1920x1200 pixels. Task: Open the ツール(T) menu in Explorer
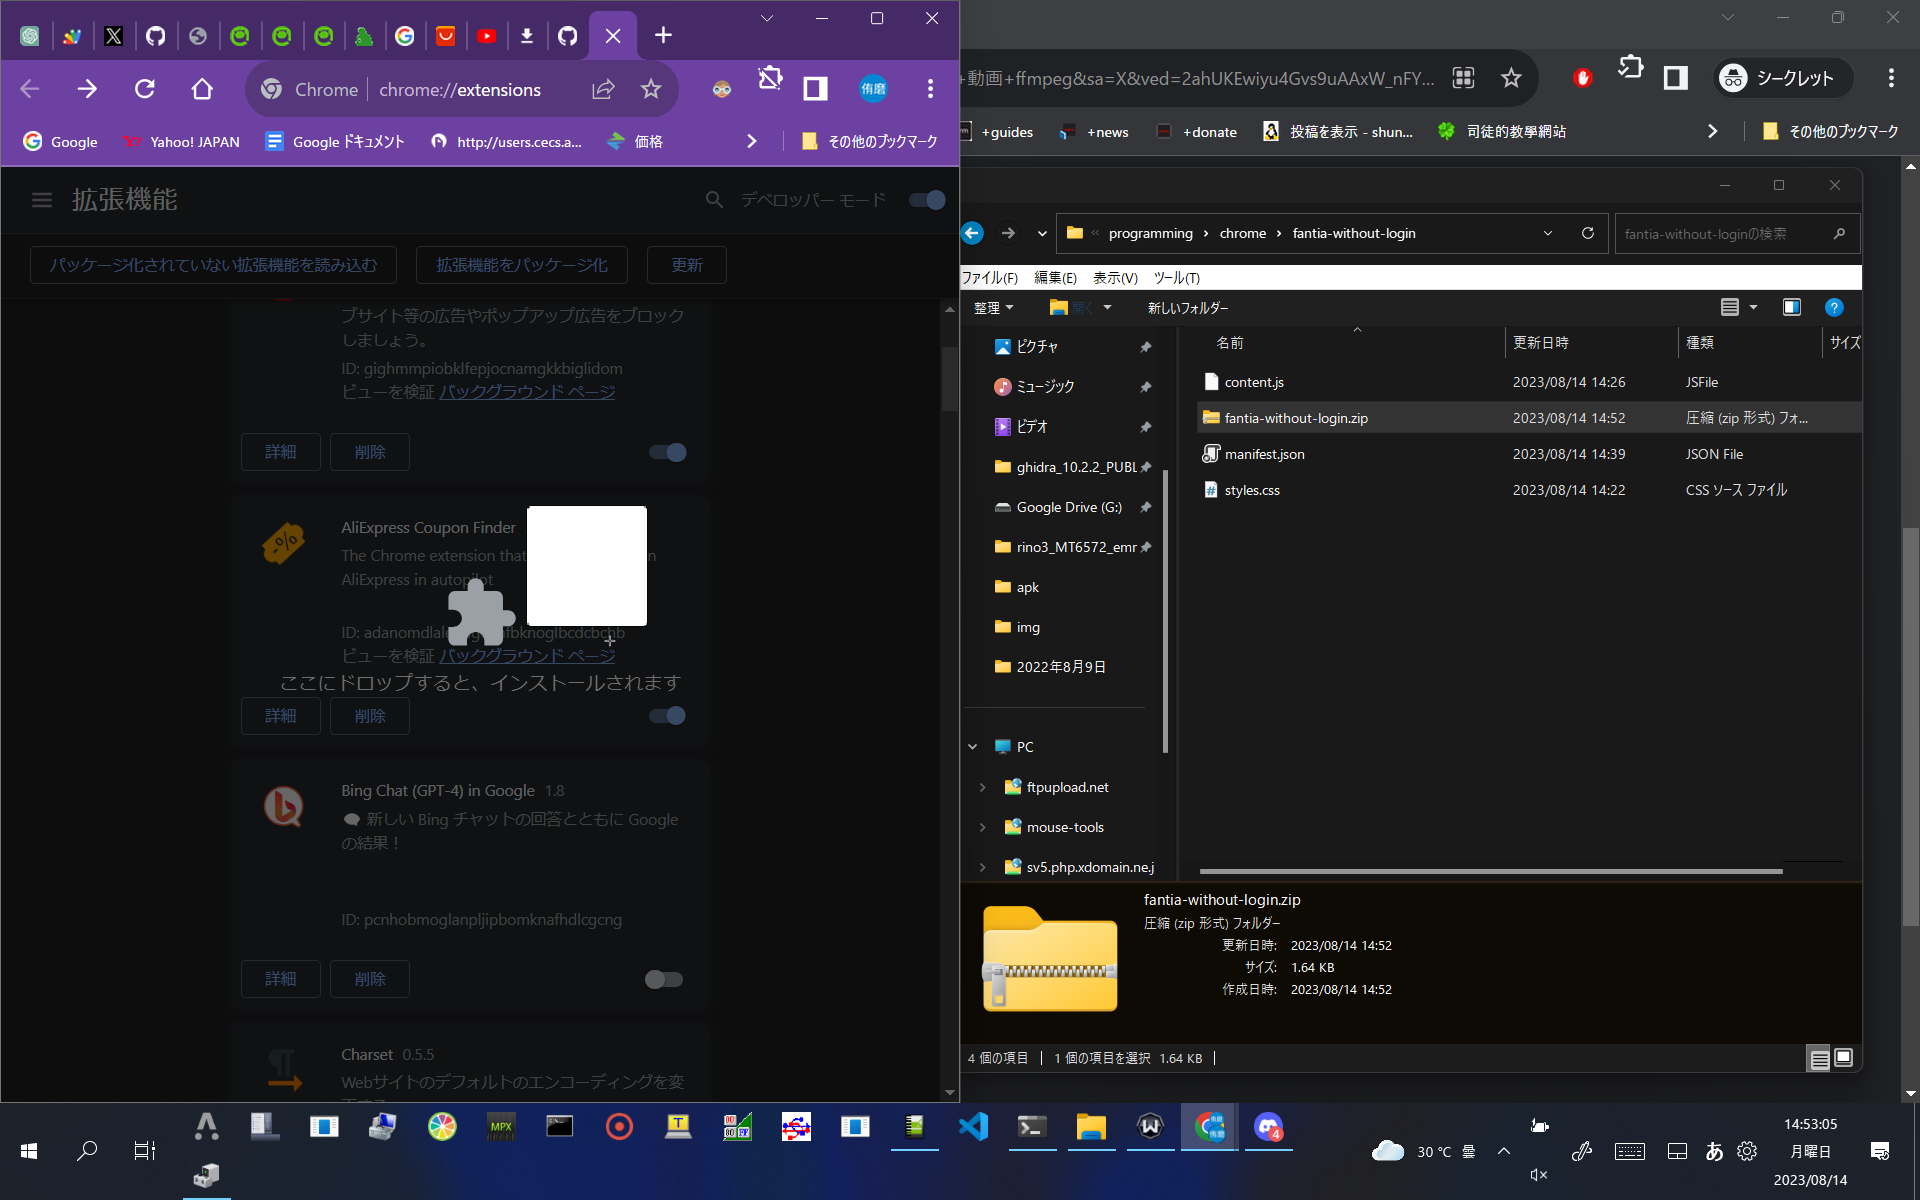click(x=1176, y=278)
